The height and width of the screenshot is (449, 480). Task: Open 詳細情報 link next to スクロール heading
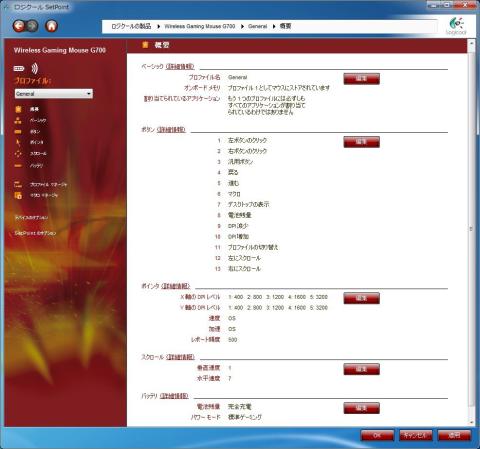click(x=180, y=357)
